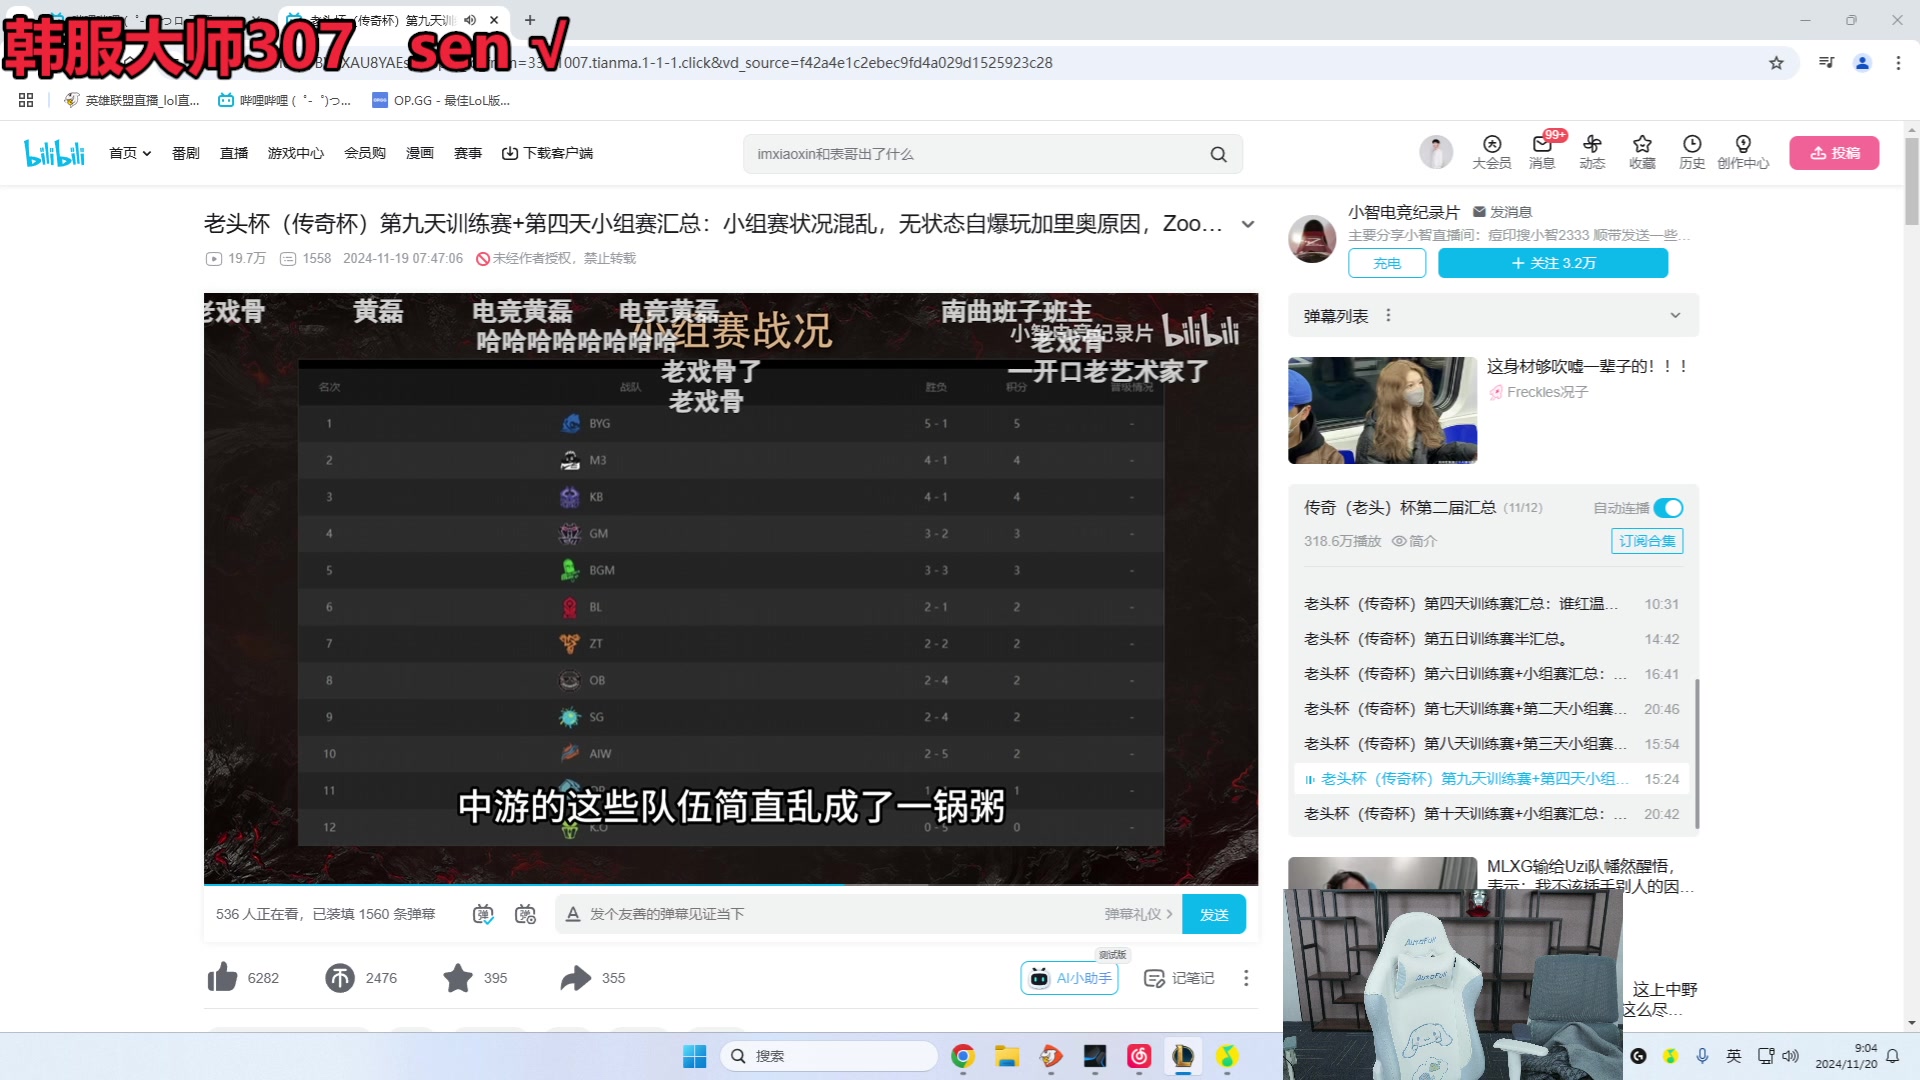Go to 漫画 in the navigation
The width and height of the screenshot is (1920, 1080).
pos(420,153)
